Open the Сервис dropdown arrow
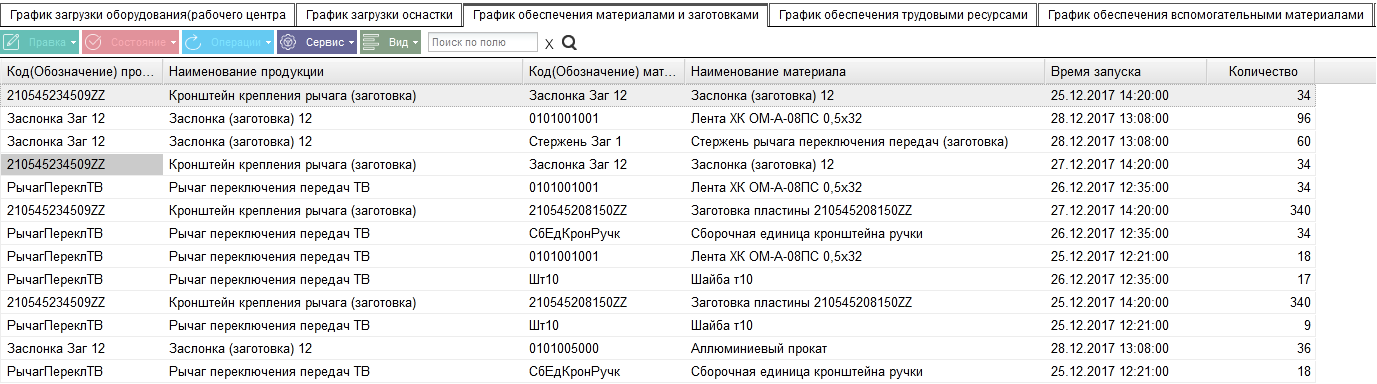Viewport: 1377px width, 384px height. [x=353, y=43]
